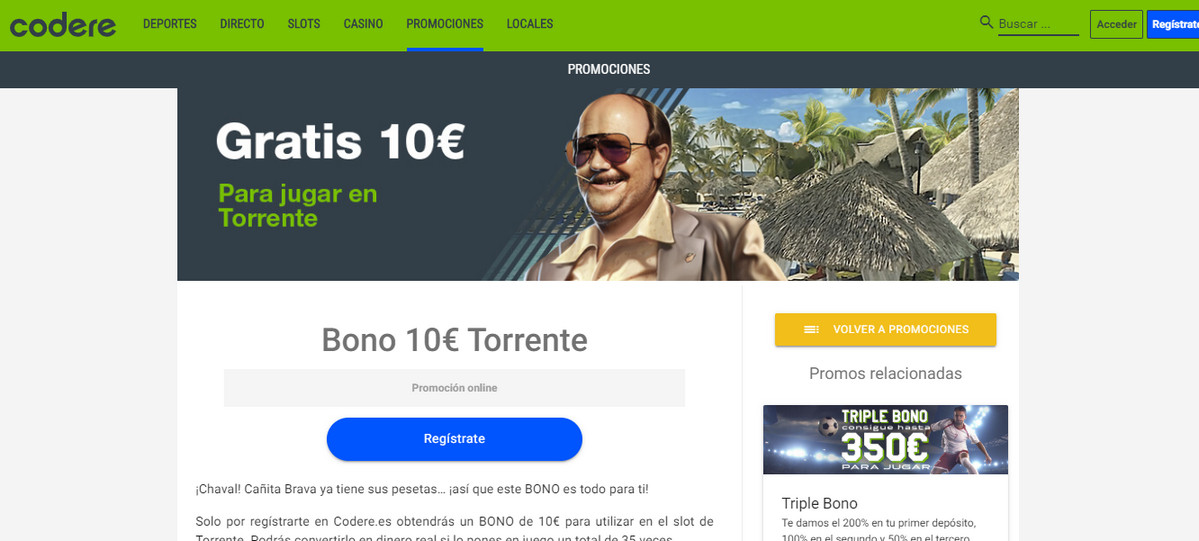Go to Slots section
1199x541 pixels.
(x=304, y=24)
